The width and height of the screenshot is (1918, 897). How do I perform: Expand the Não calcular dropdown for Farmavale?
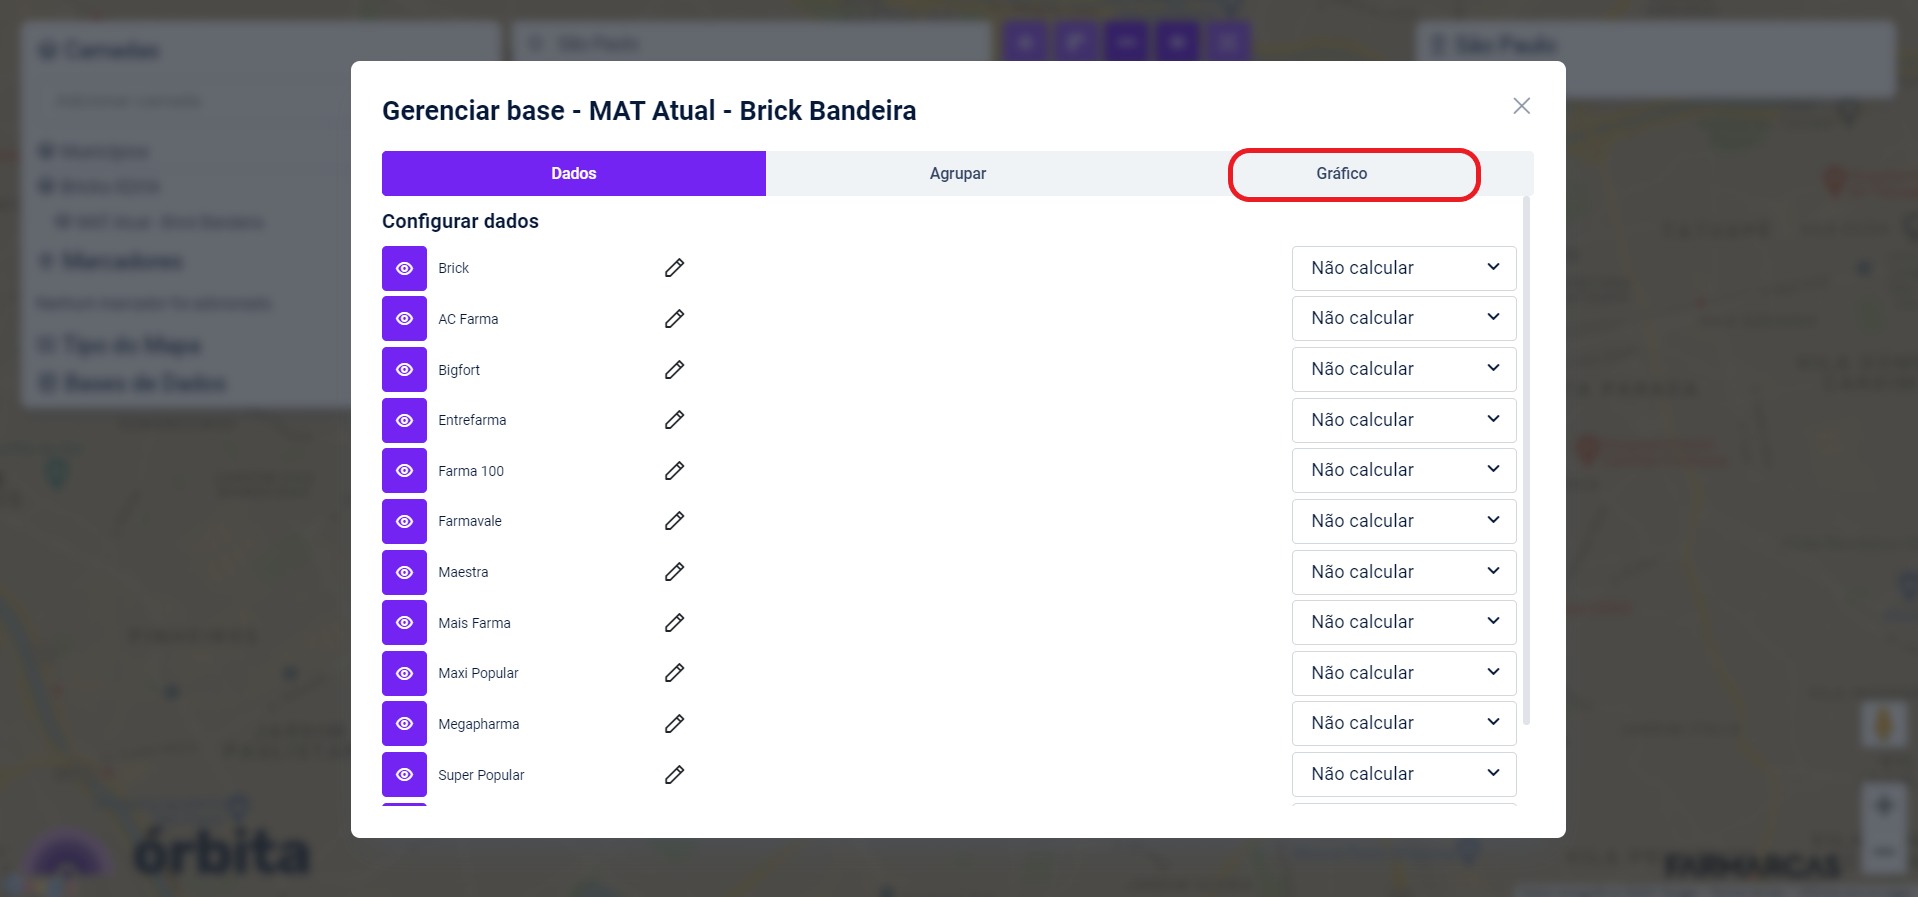point(1403,521)
